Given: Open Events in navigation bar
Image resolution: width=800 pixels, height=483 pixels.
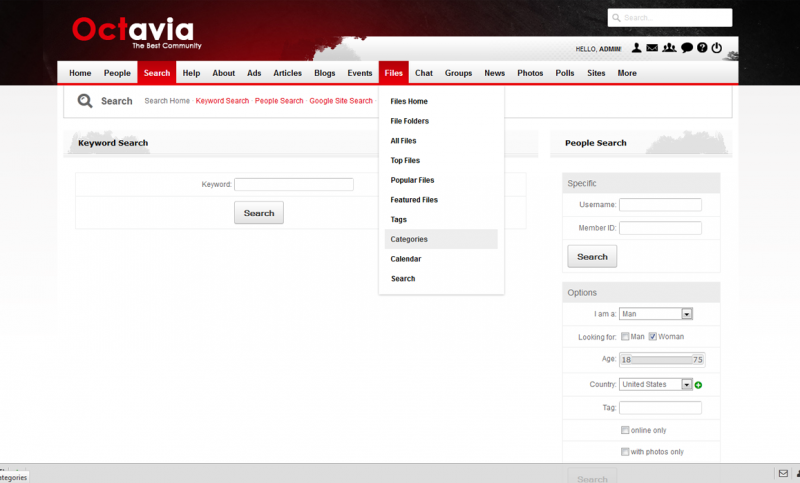Looking at the screenshot, I should pyautogui.click(x=360, y=73).
